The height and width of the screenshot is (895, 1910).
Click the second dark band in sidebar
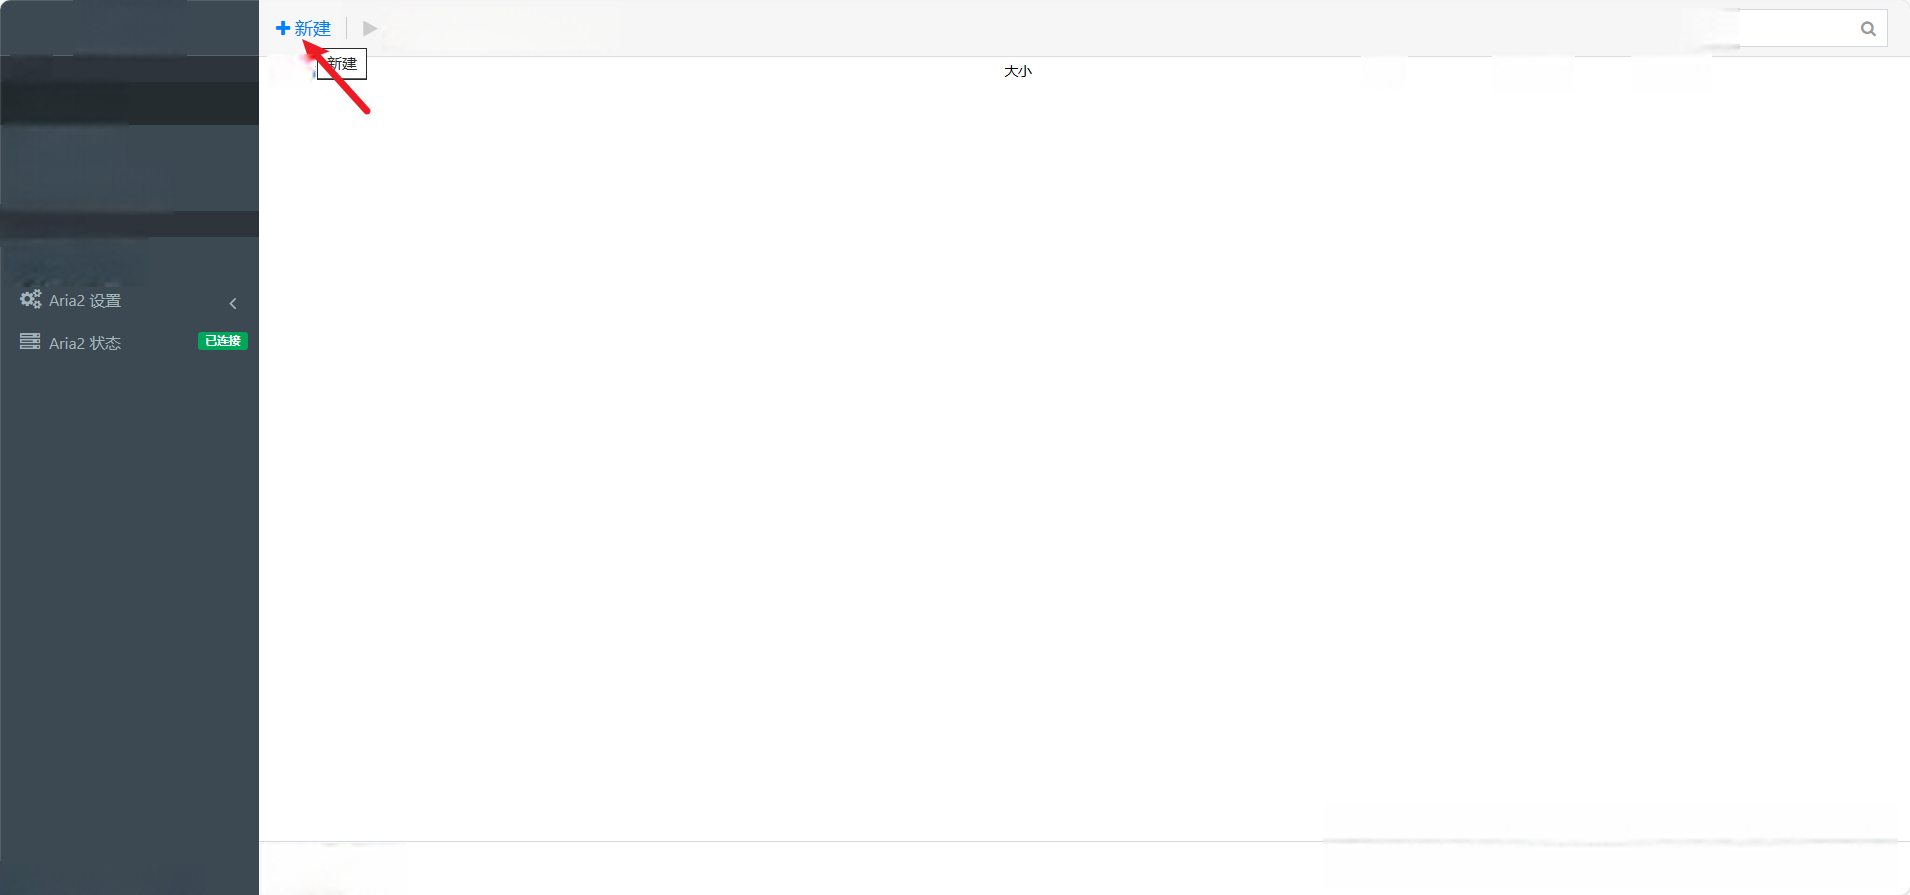[130, 224]
